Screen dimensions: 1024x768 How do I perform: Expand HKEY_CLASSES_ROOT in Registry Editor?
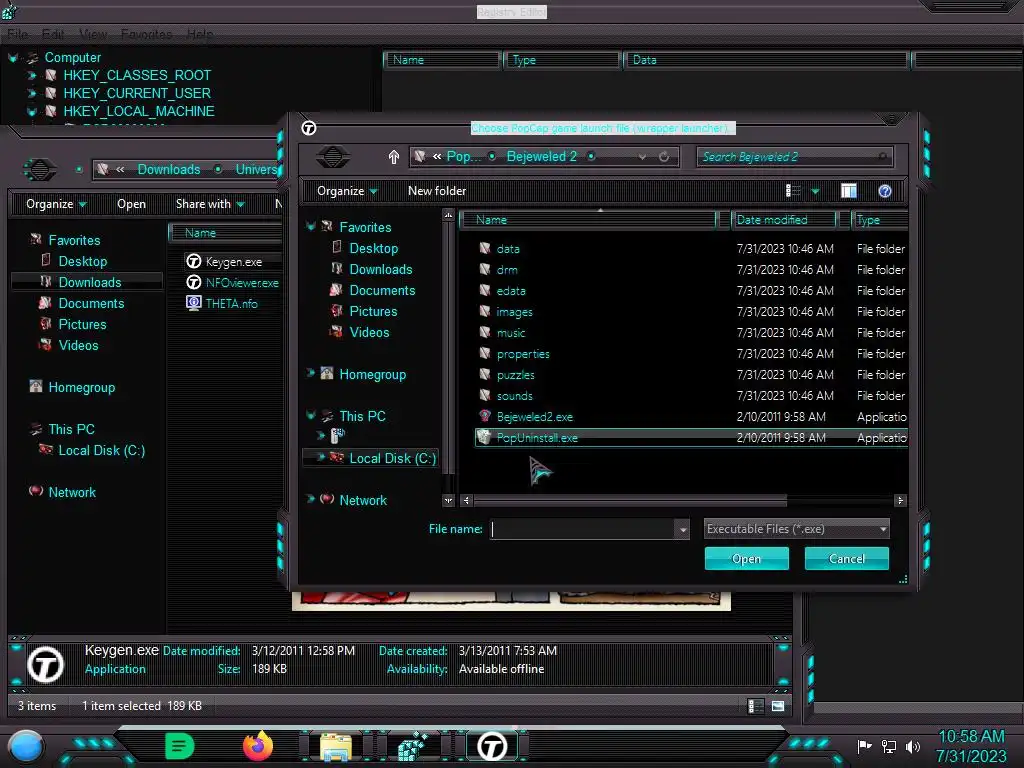pos(31,76)
